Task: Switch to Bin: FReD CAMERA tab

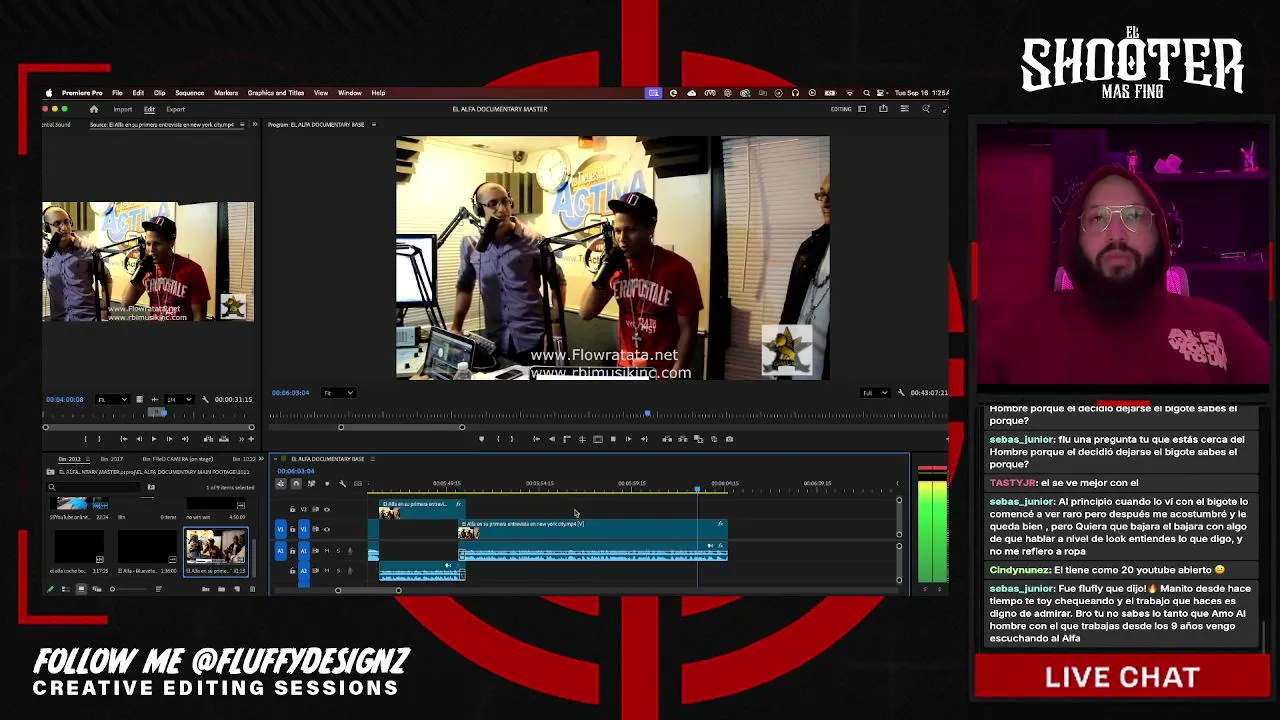Action: tap(177, 459)
